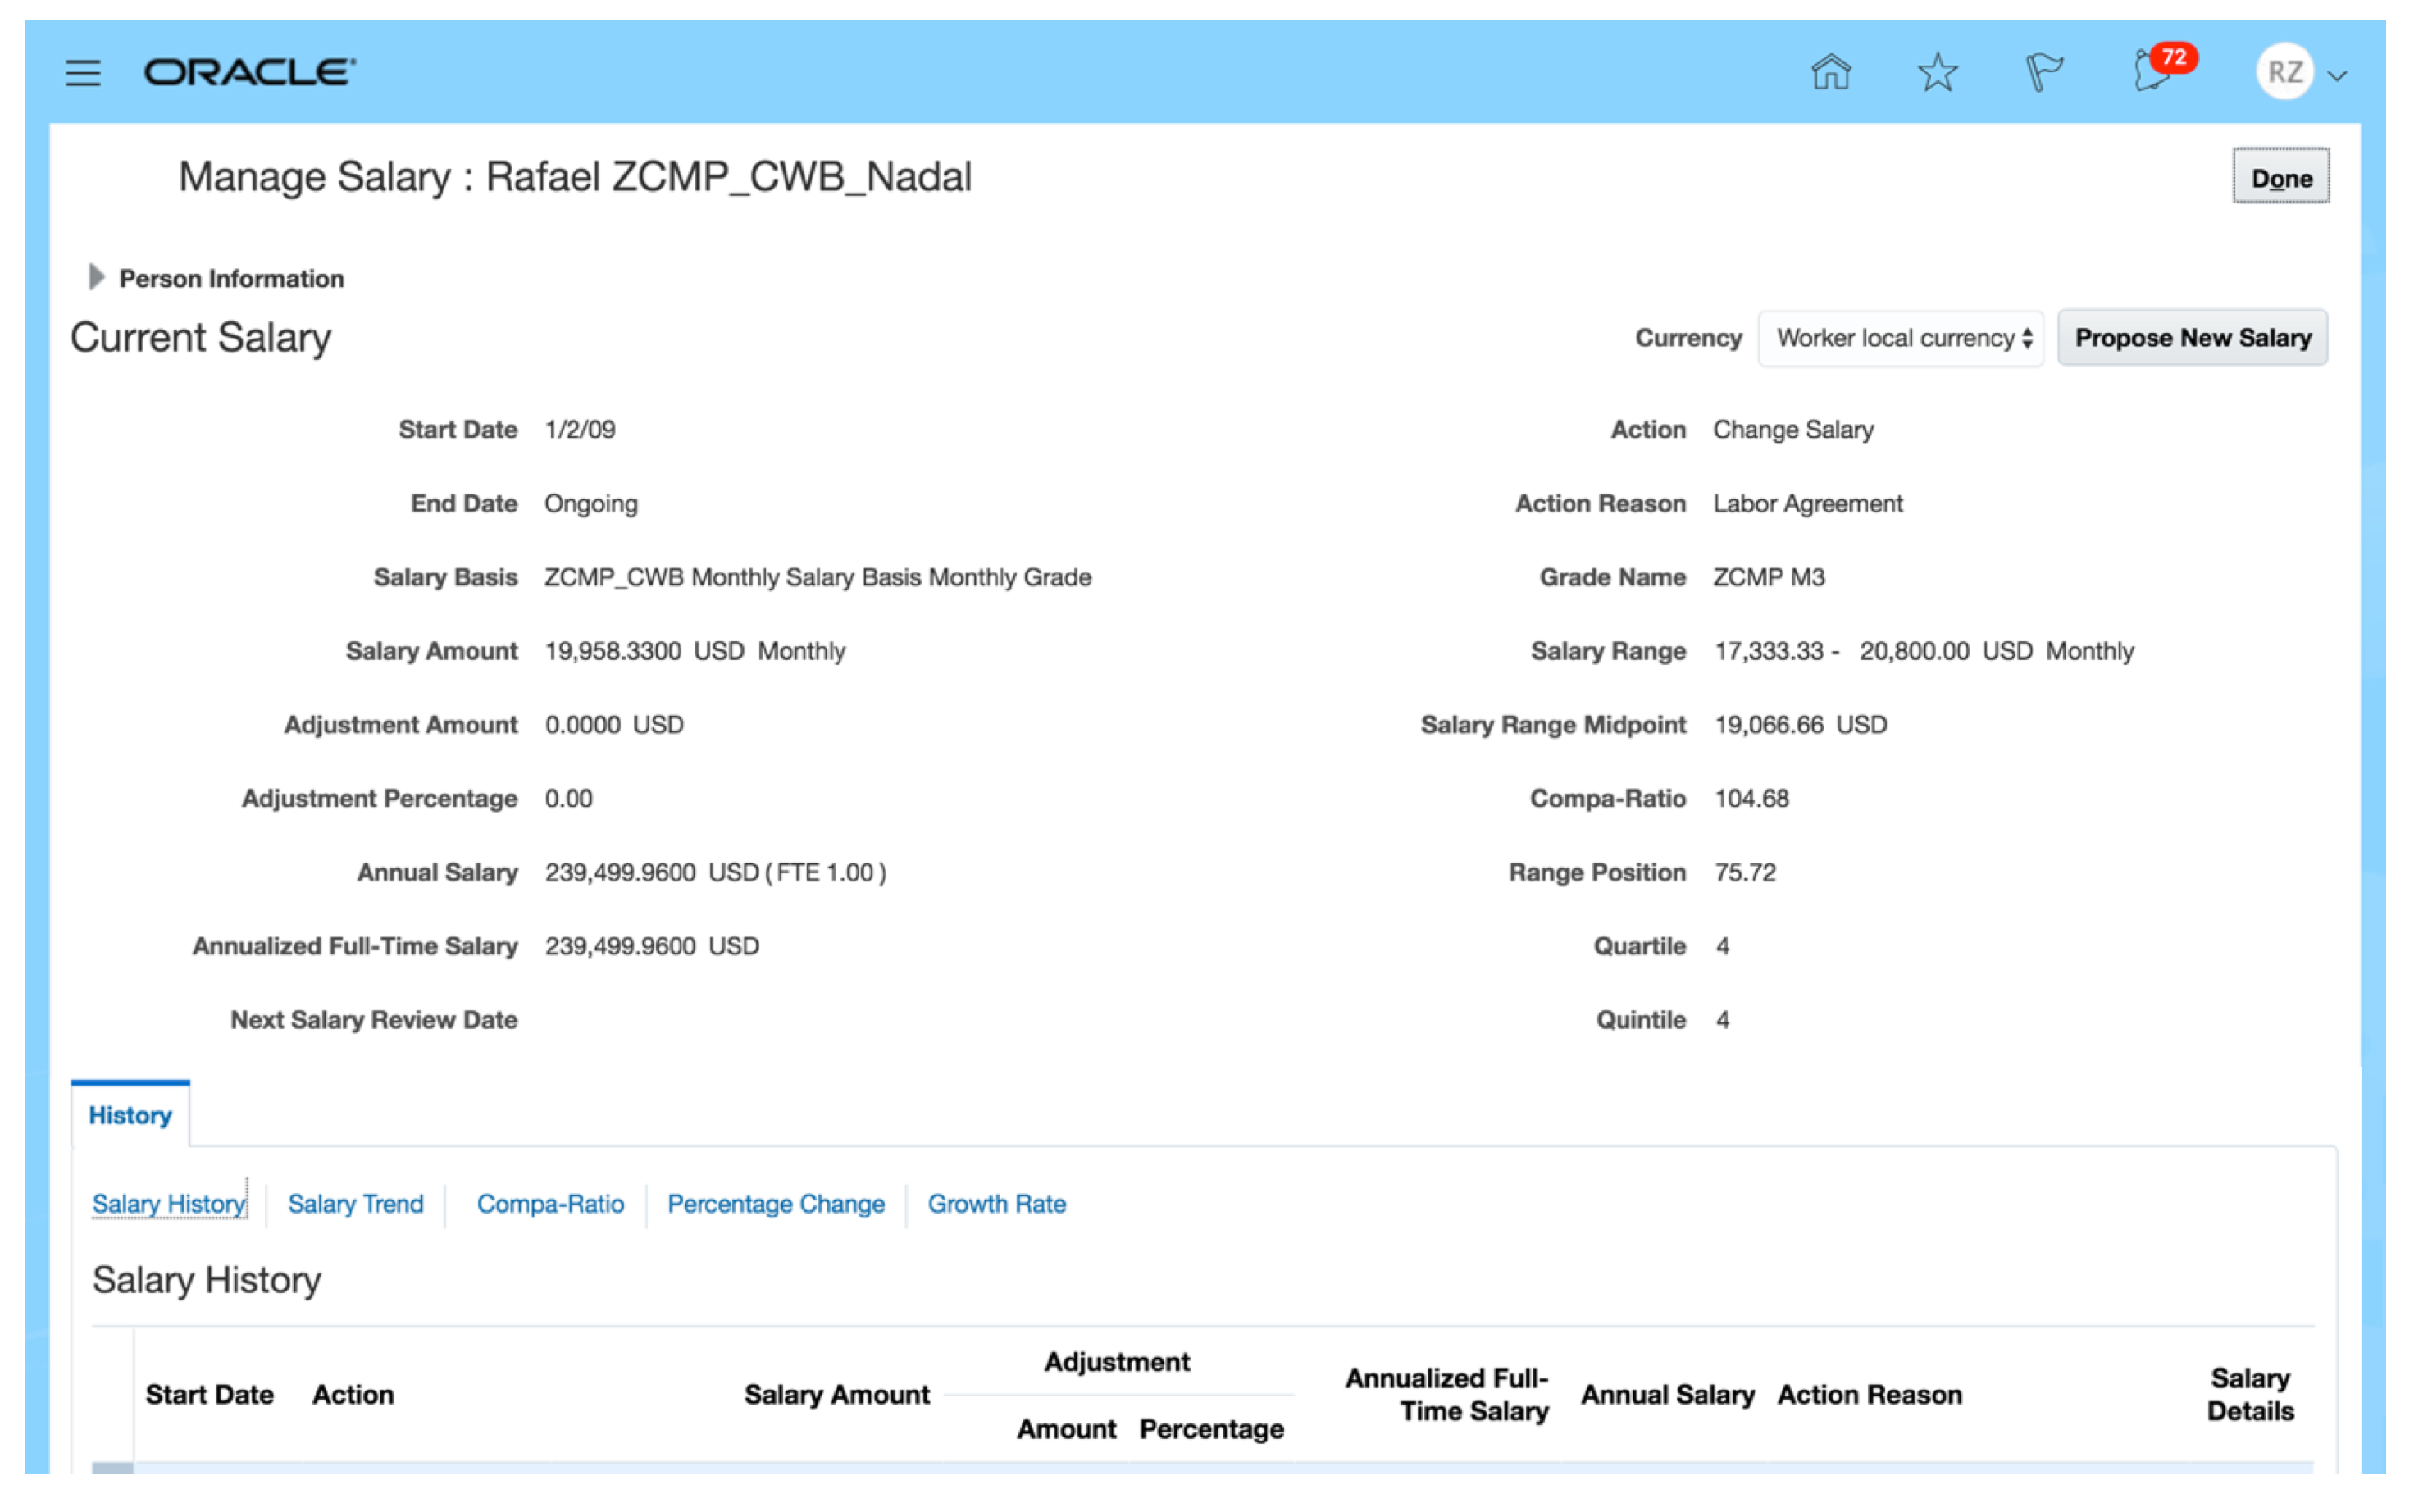The width and height of the screenshot is (2414, 1512).
Task: Click the Manage Salary page title
Action: [575, 177]
